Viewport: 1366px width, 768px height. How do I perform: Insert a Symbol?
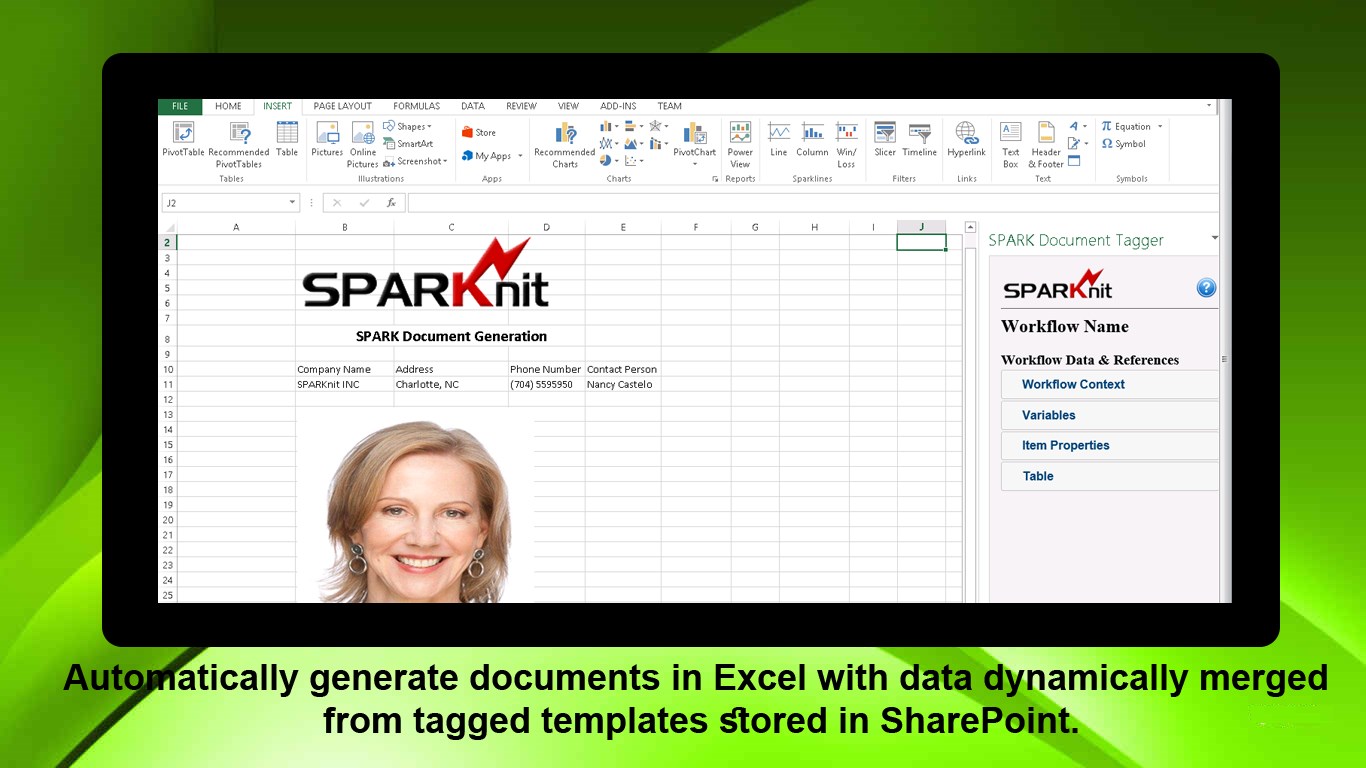[1124, 144]
